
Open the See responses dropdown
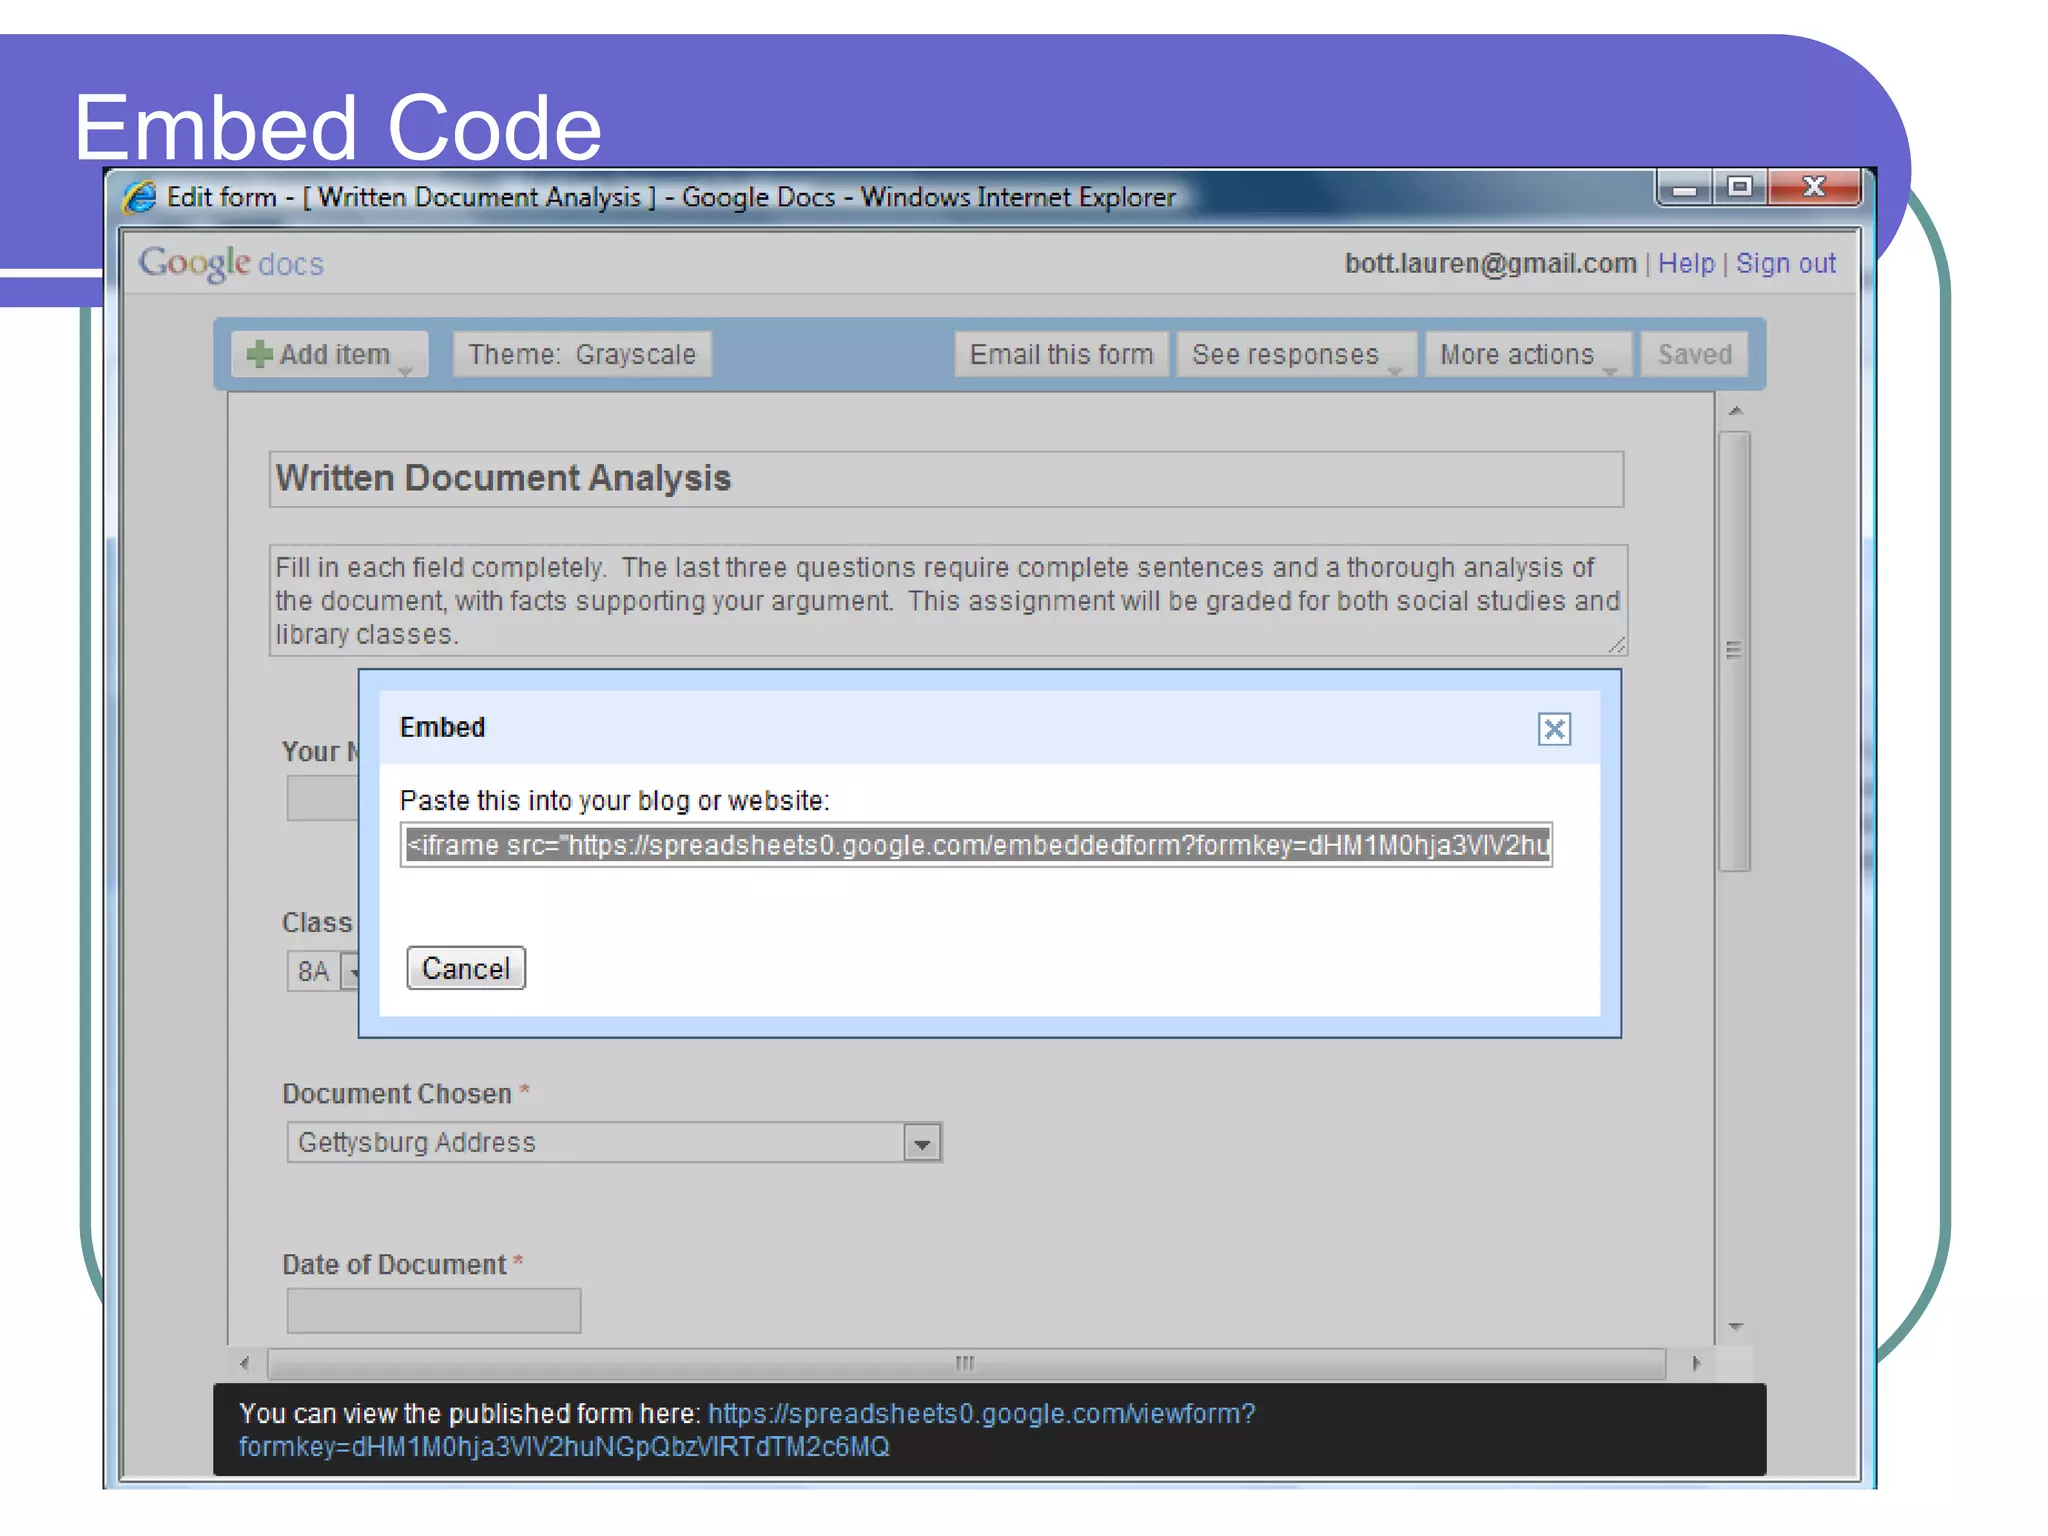point(1297,354)
